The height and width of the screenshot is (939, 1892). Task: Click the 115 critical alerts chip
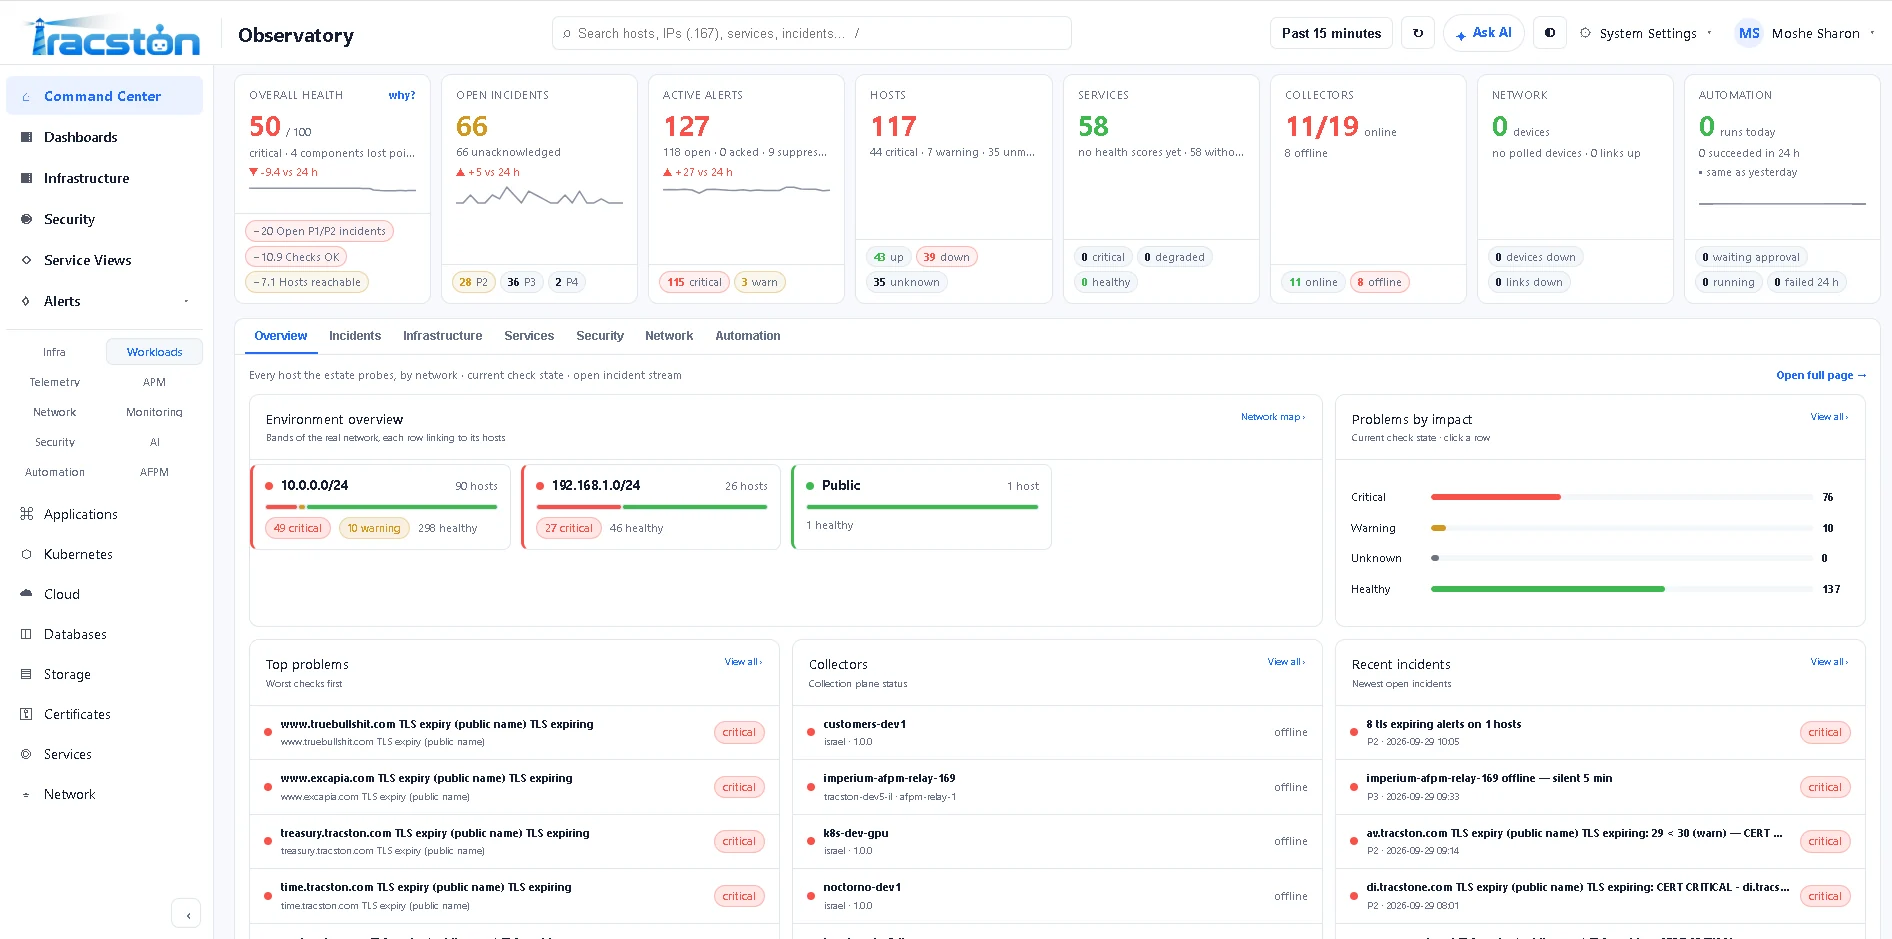pos(693,282)
